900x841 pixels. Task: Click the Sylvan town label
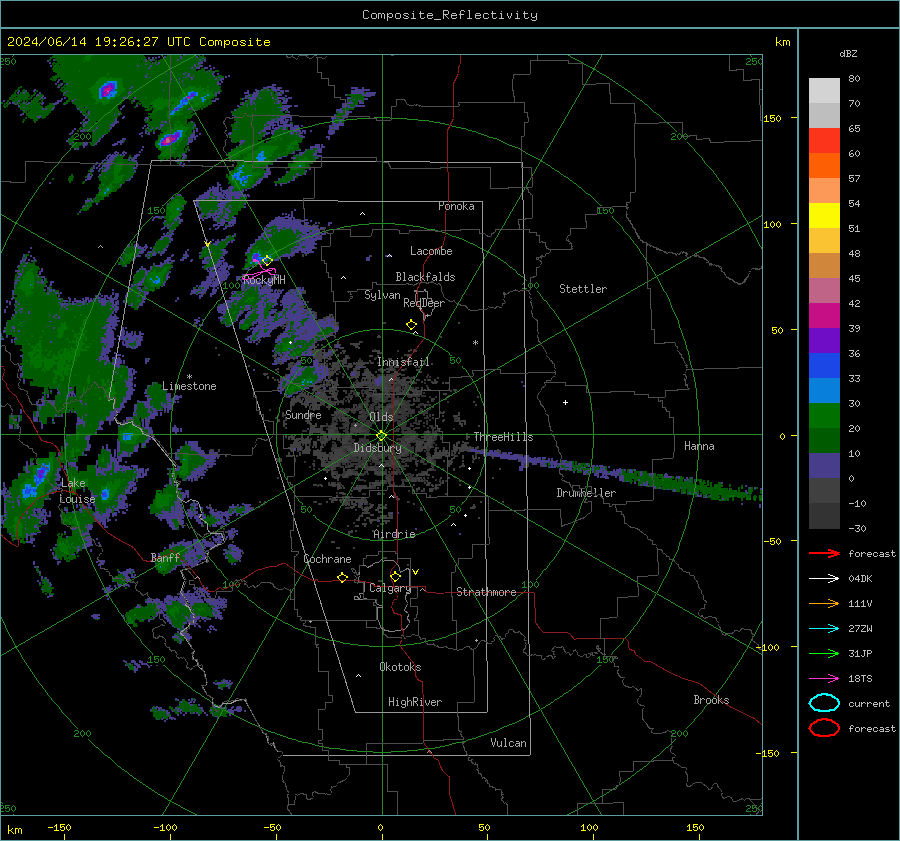pos(382,295)
